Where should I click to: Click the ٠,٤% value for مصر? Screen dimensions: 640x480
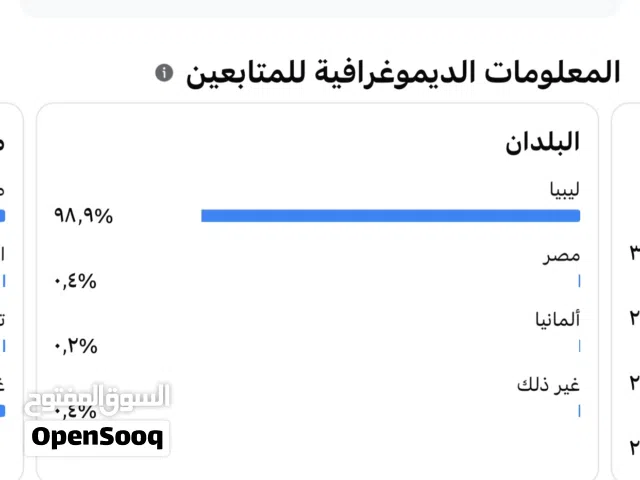tap(75, 281)
